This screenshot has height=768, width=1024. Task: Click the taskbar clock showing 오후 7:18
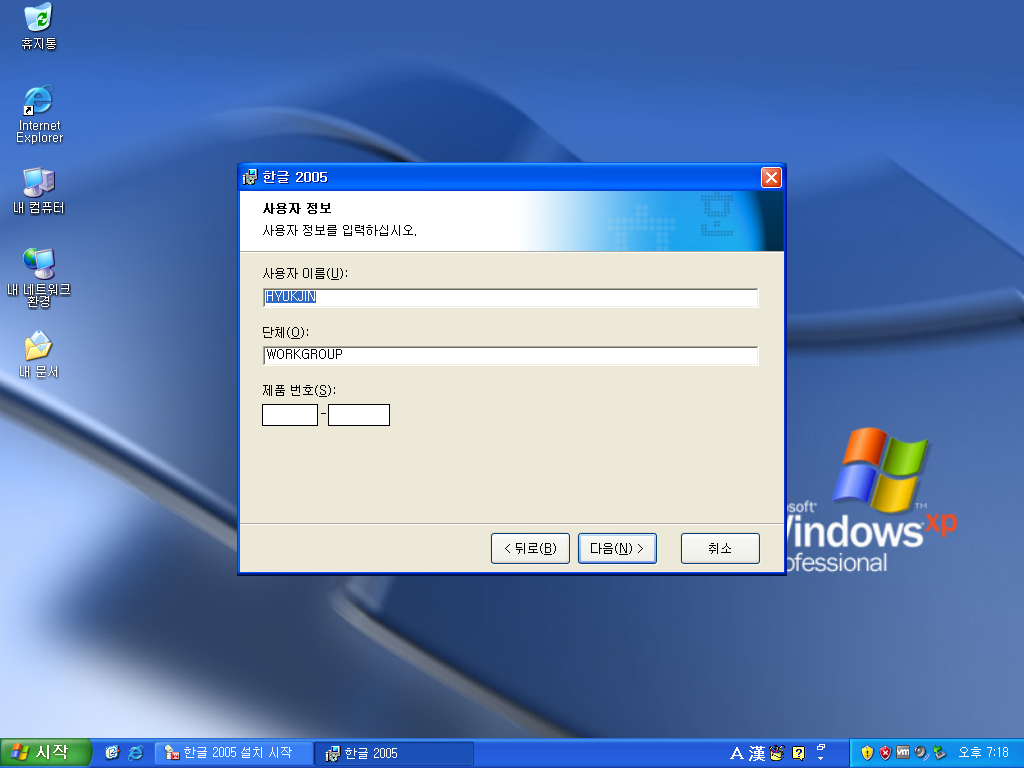(984, 753)
